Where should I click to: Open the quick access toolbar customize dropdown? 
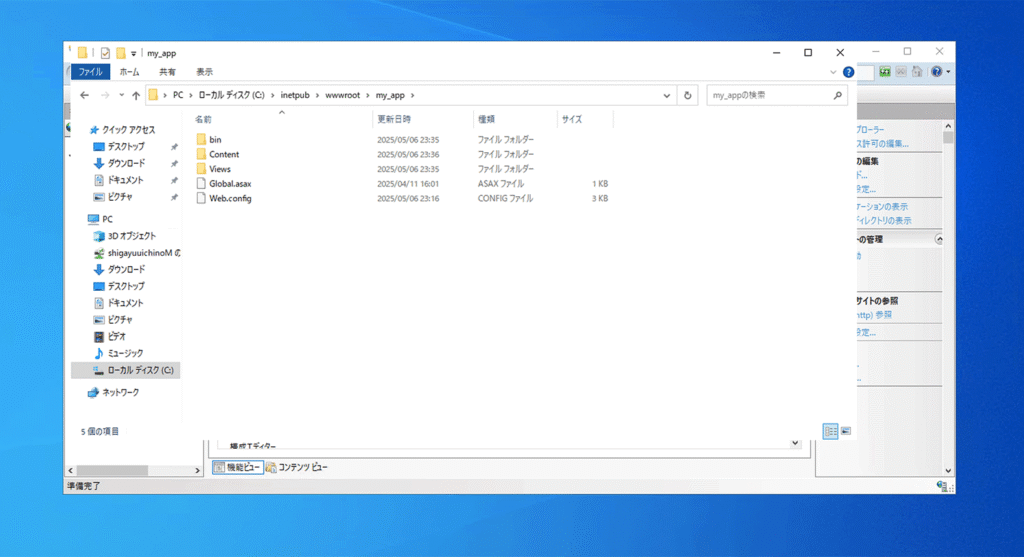133,54
